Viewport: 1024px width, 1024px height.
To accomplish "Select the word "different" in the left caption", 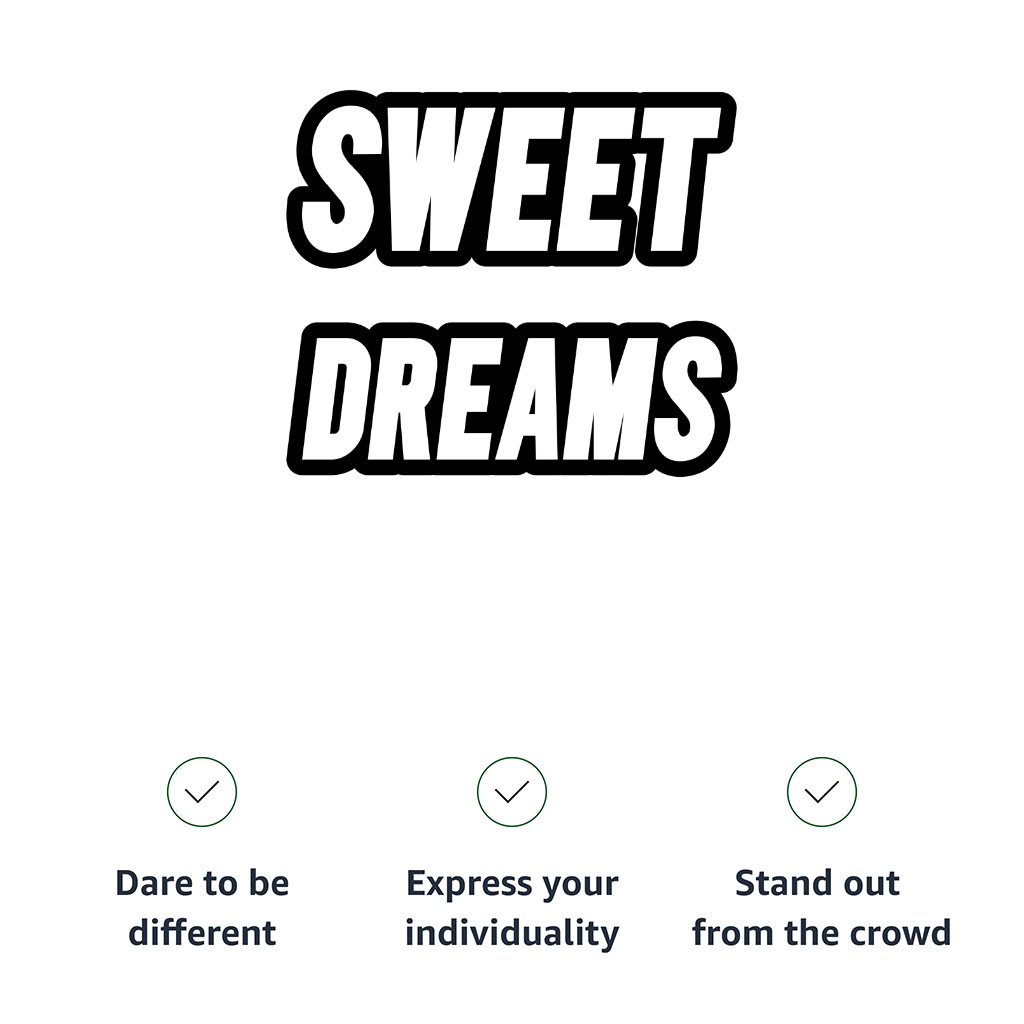I will pyautogui.click(x=202, y=933).
